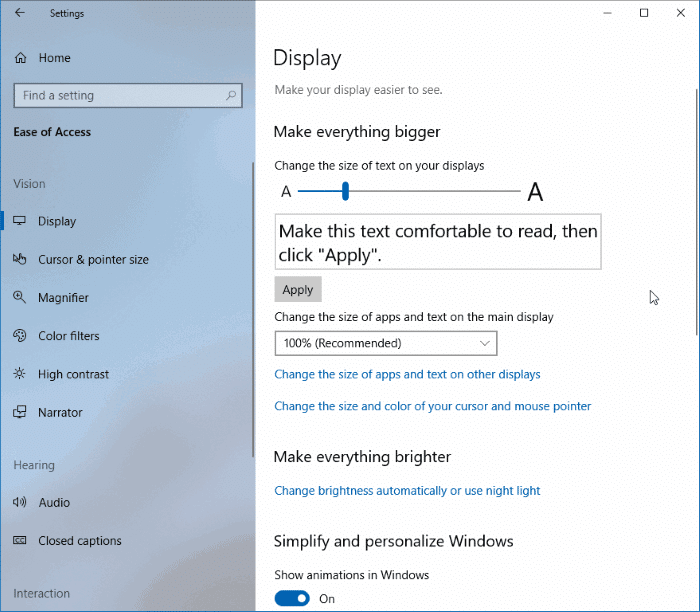Click the Audio speaker icon
This screenshot has height=612, width=700.
20,502
